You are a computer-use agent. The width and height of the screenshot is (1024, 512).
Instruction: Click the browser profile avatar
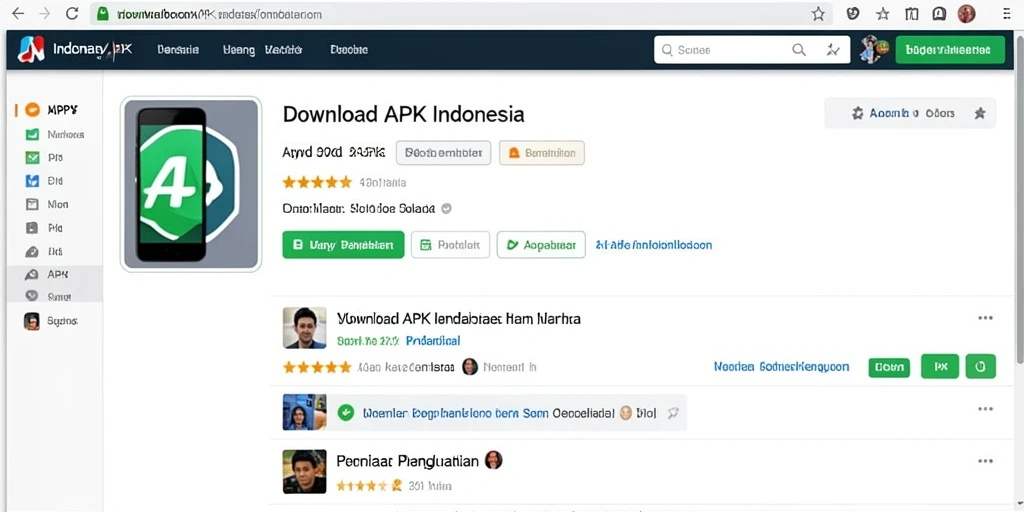click(x=967, y=14)
